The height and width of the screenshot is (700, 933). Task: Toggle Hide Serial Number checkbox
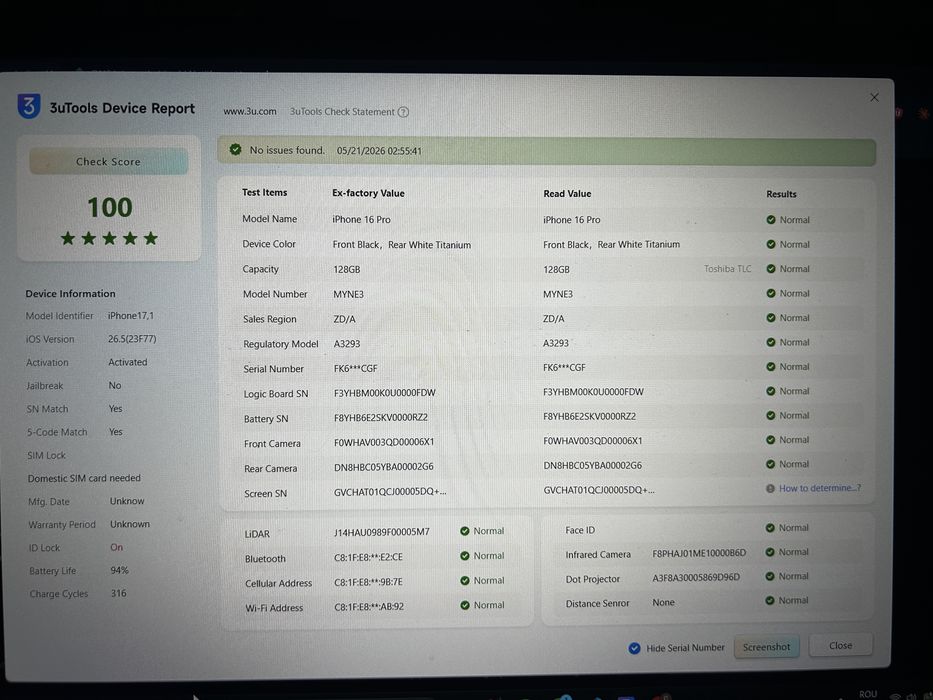[x=634, y=648]
